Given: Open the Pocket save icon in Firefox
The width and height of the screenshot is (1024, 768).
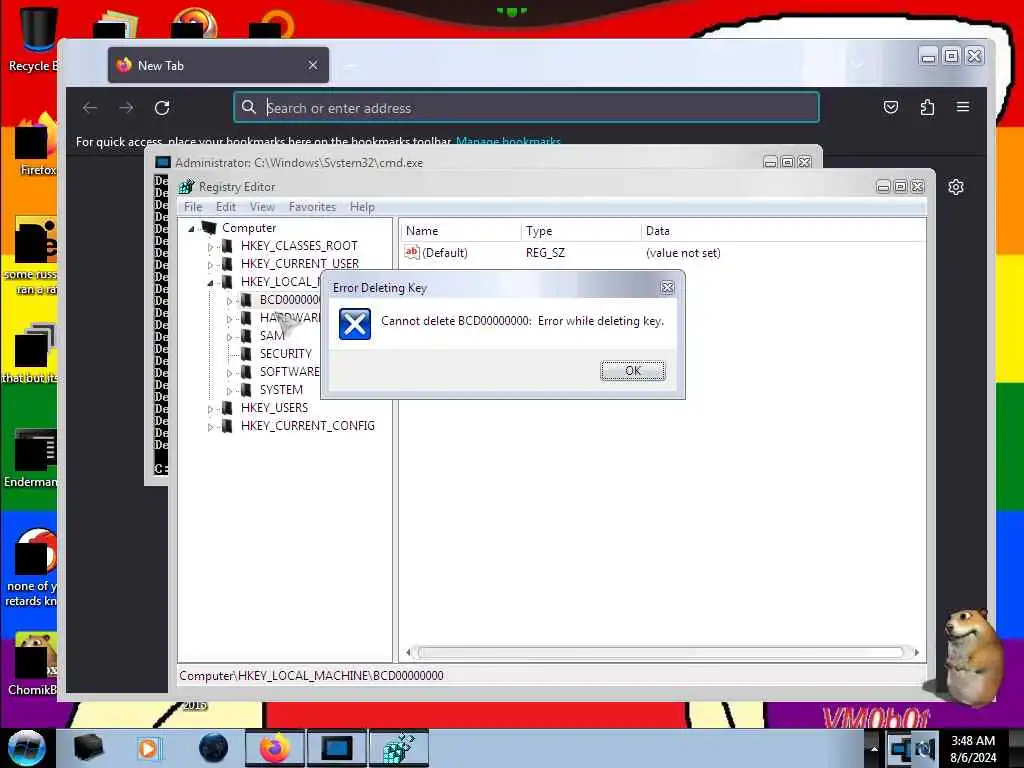Looking at the screenshot, I should click(891, 107).
